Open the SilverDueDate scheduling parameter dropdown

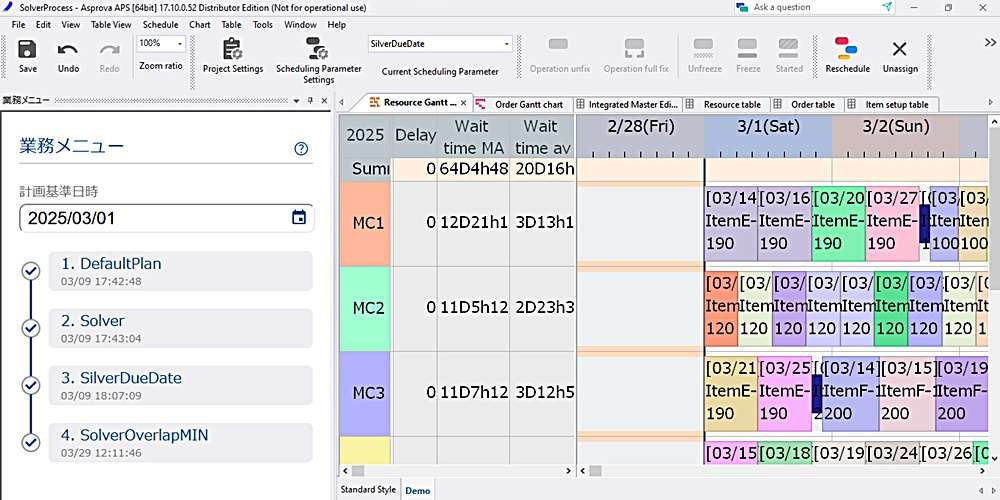[507, 44]
